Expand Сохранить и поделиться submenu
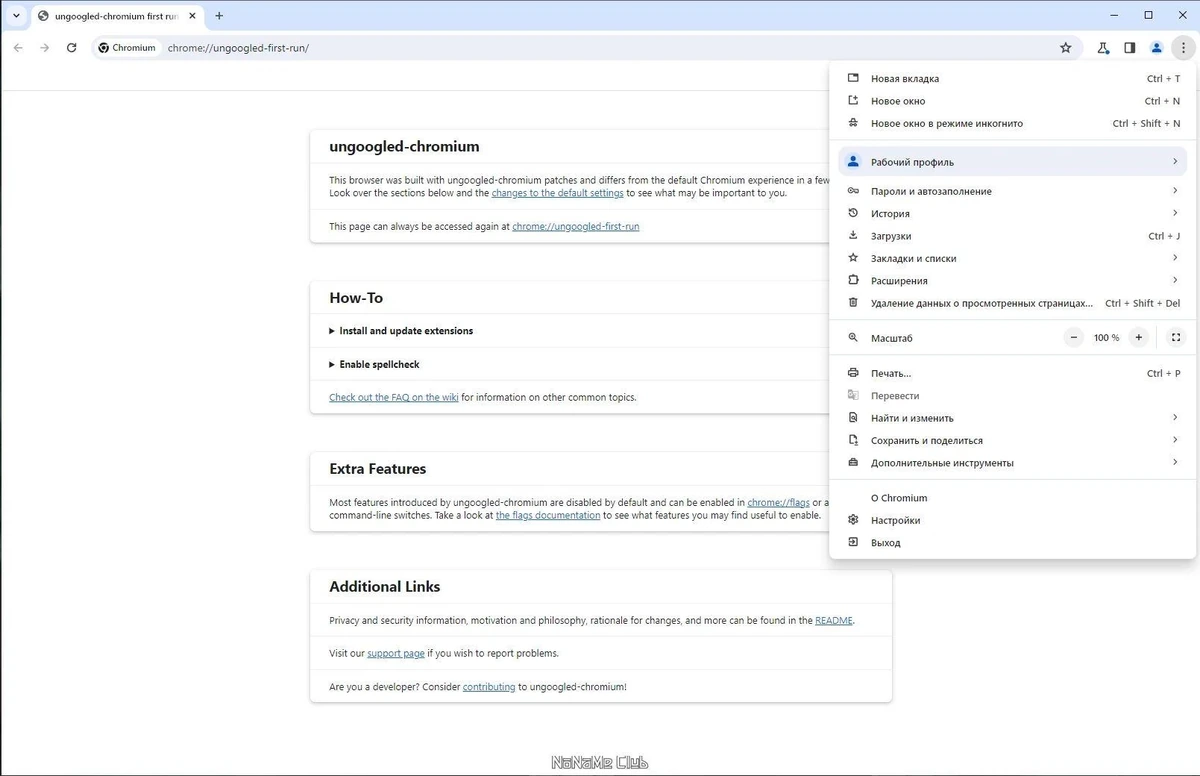 1012,440
